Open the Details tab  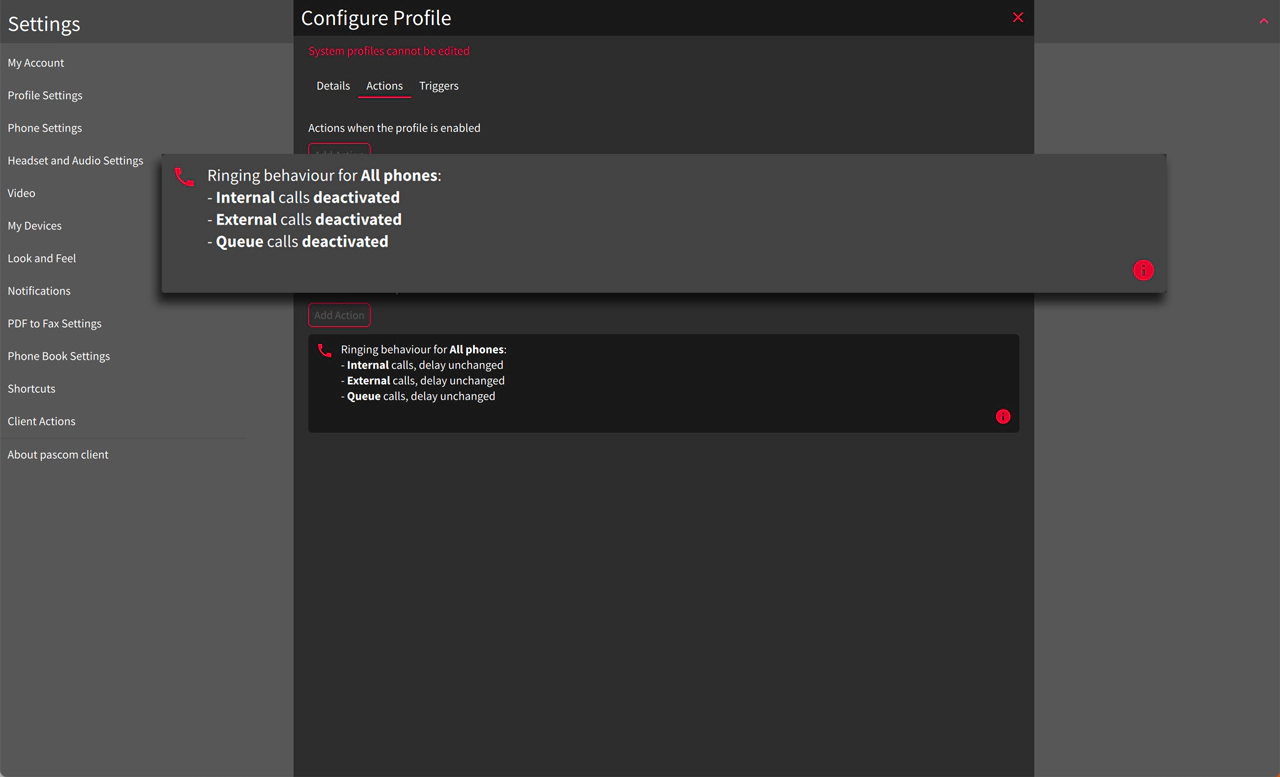click(x=333, y=86)
